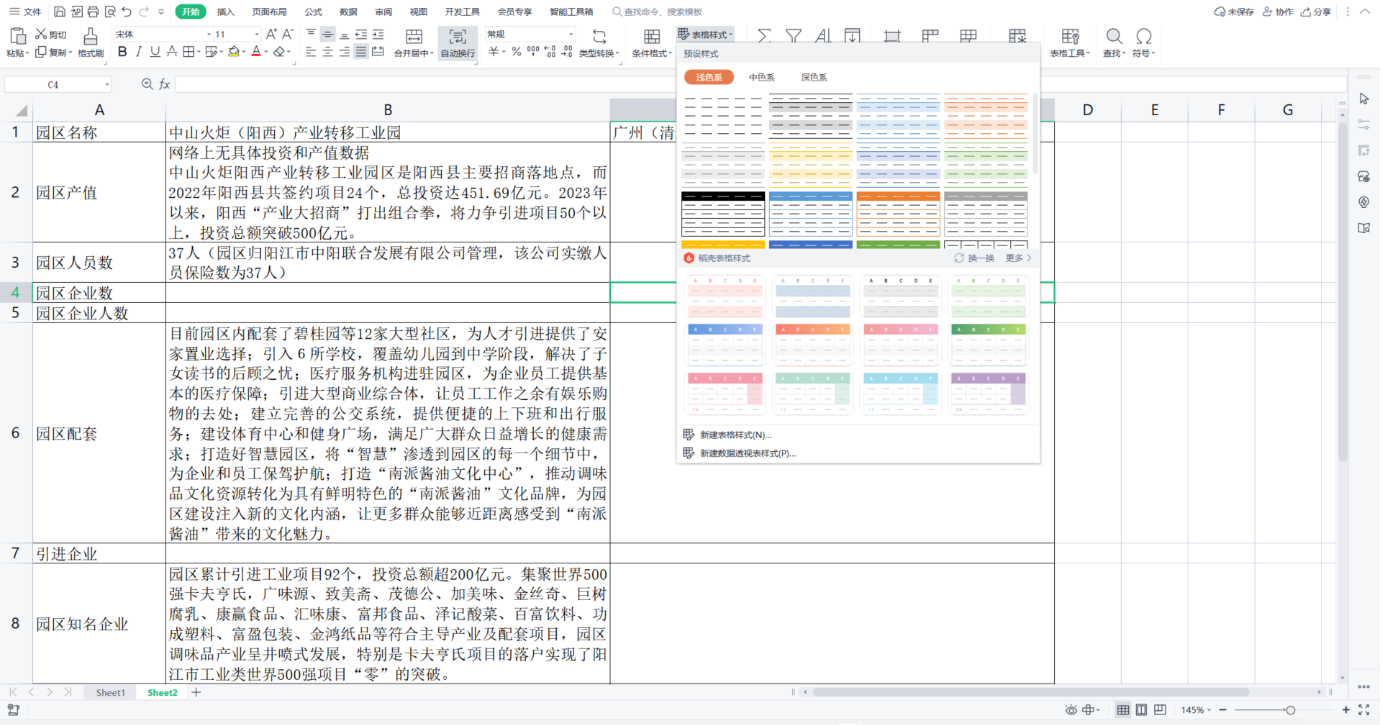This screenshot has height=725, width=1381.
Task: Toggle justify horizontal alignment
Action: tap(361, 52)
